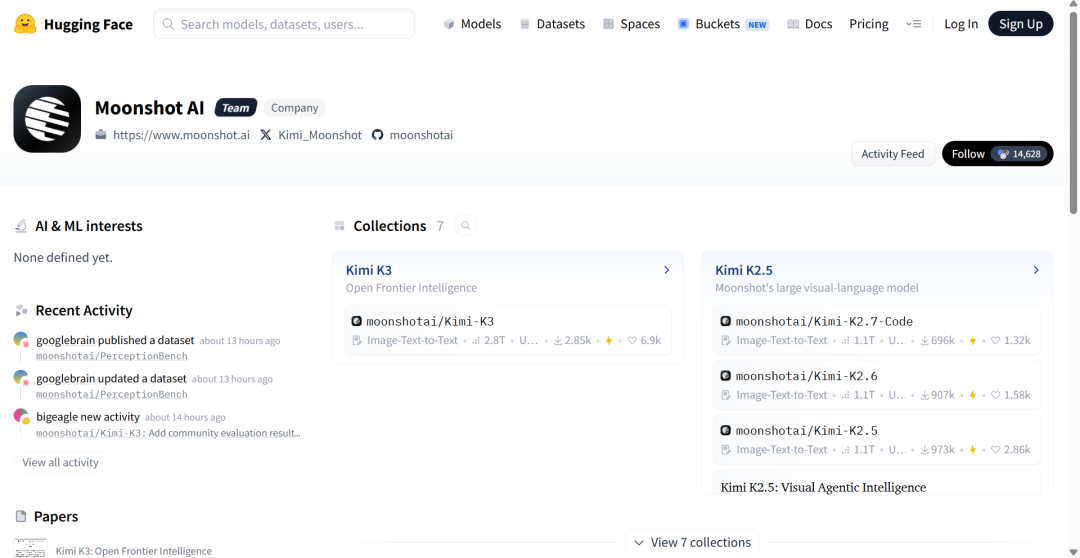The height and width of the screenshot is (558, 1080).
Task: Open the Datasets navigation item
Action: tap(552, 24)
